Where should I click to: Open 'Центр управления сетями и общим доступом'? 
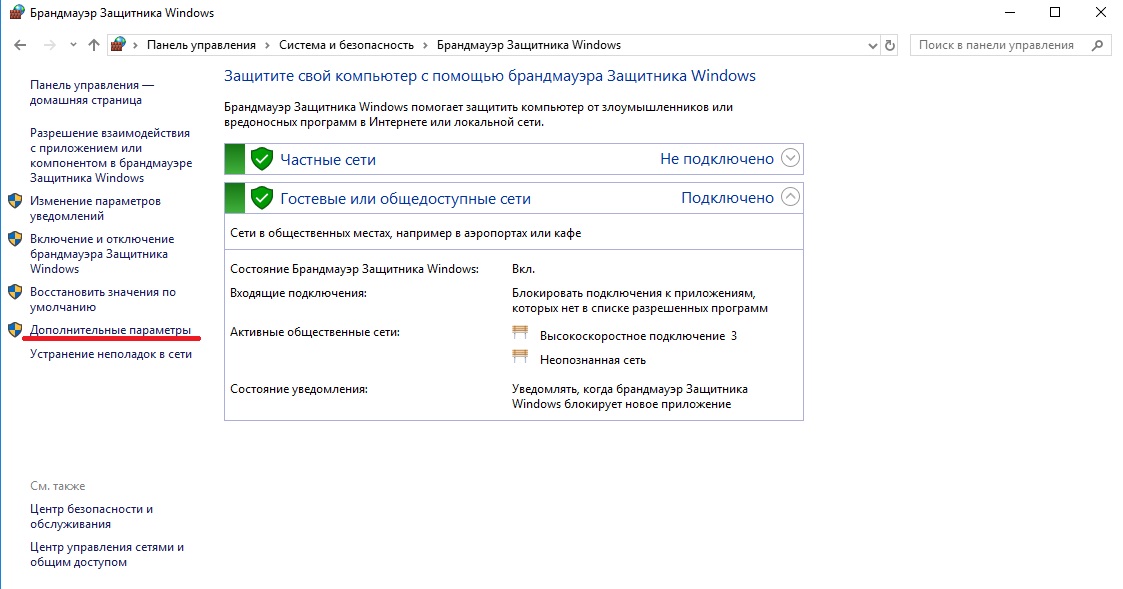pos(107,555)
